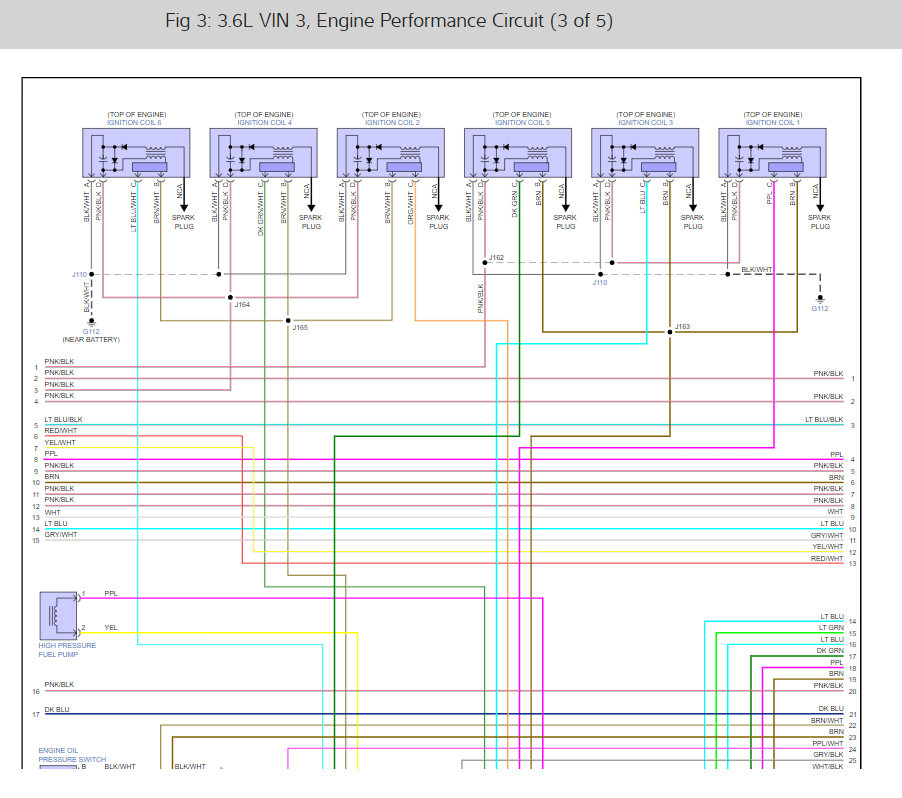Click the 'J165' splice label
The width and height of the screenshot is (902, 798).
(x=300, y=327)
